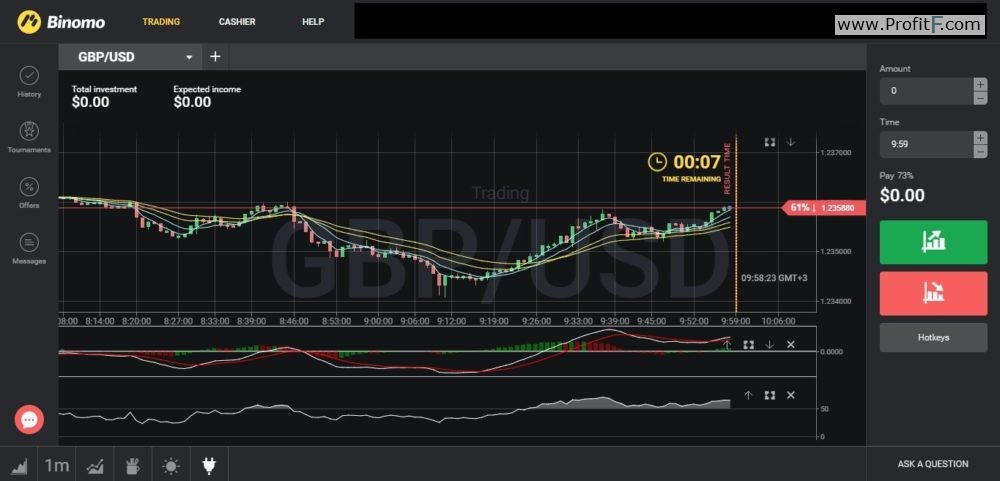
Task: Click the 61% current price tag
Action: point(823,208)
